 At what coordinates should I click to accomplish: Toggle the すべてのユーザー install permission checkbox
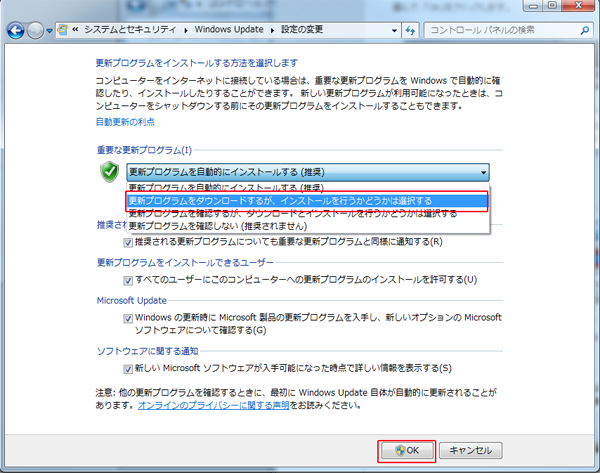coord(127,280)
